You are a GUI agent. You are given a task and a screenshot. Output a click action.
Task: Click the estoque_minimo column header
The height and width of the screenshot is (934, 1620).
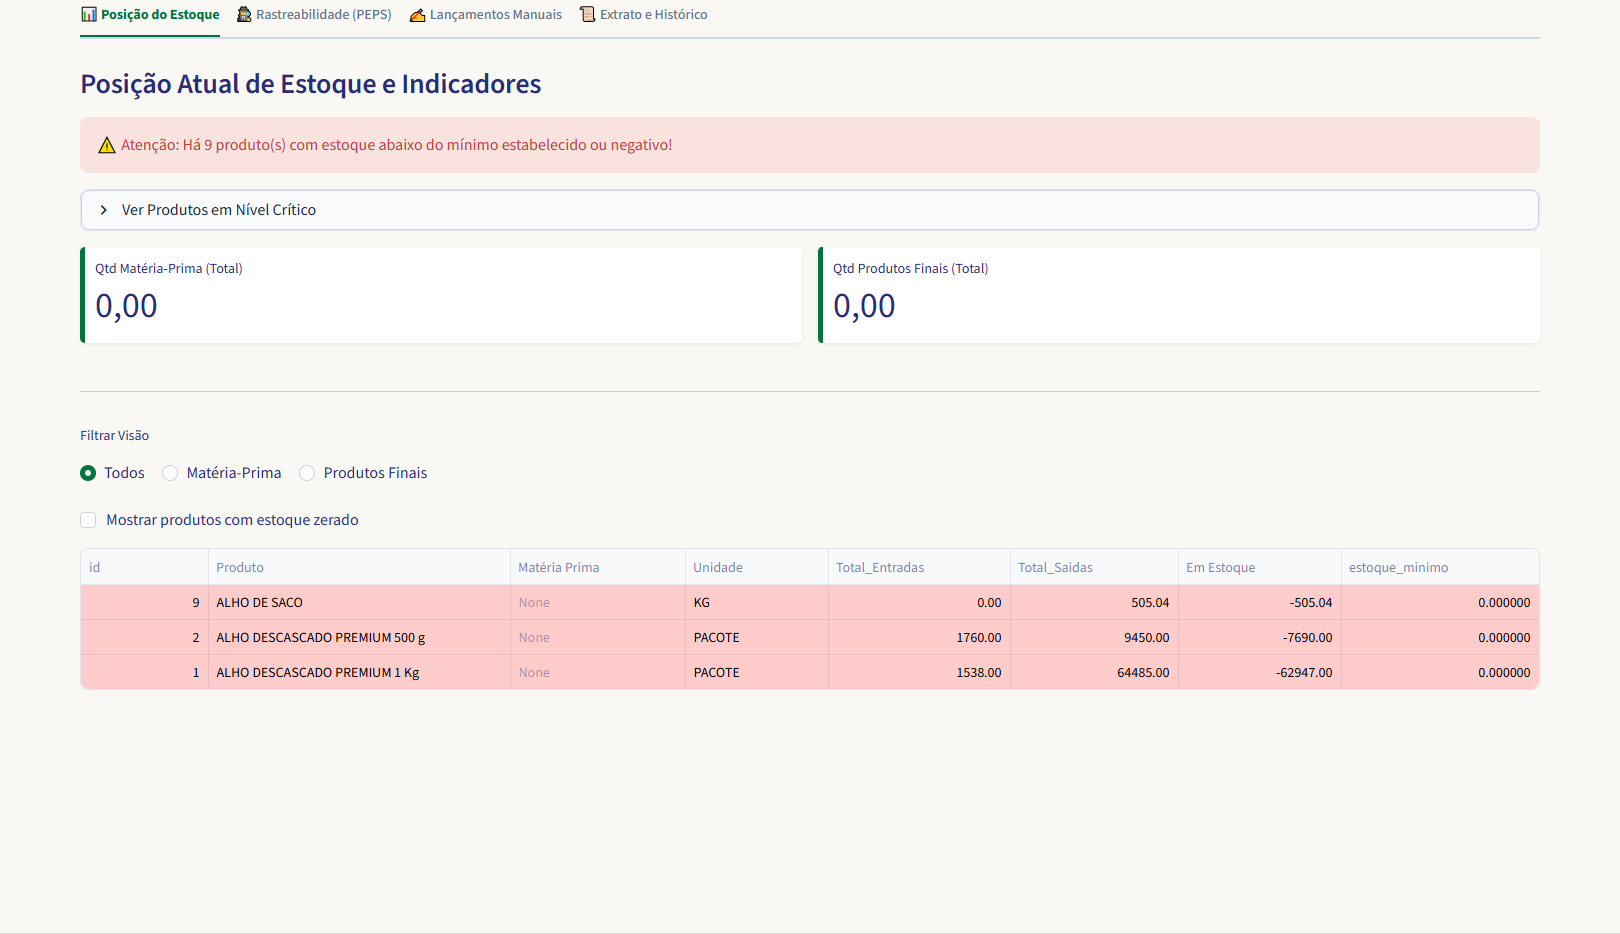pyautogui.click(x=1440, y=567)
